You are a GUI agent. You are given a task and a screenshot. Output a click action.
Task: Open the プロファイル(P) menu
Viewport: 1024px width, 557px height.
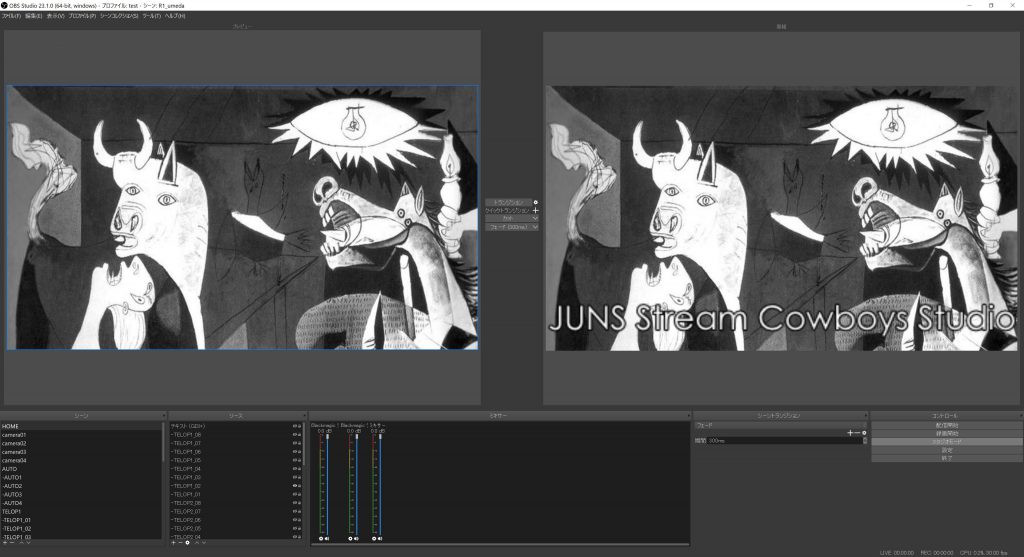[x=82, y=16]
